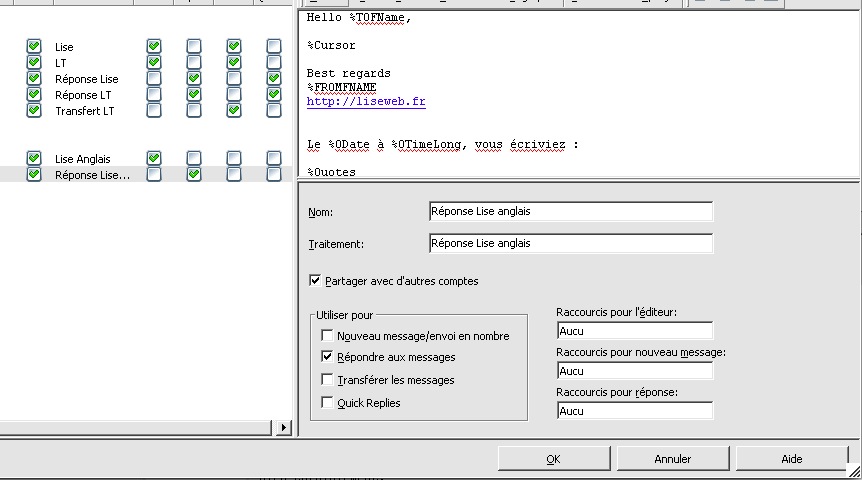Click the green check icon beside Lise
This screenshot has height=480, width=862.
(x=34, y=47)
